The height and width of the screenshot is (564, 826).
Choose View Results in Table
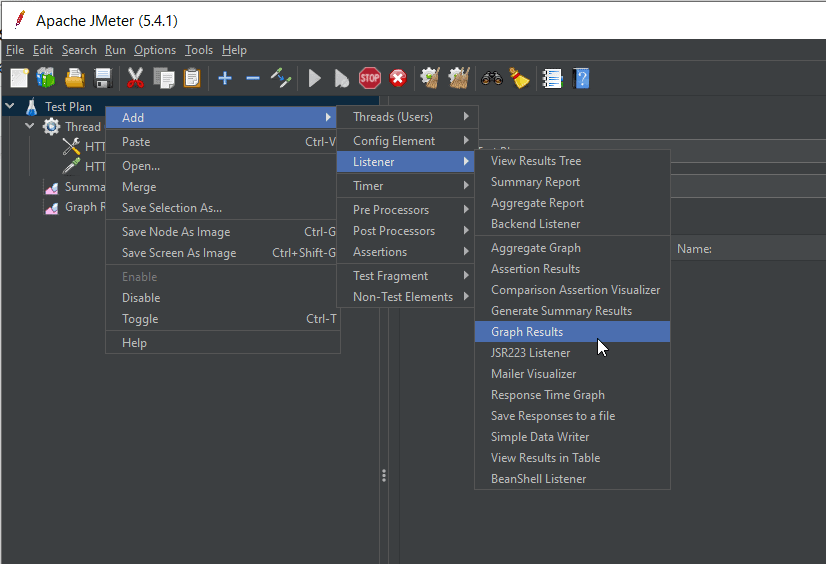tap(573, 458)
